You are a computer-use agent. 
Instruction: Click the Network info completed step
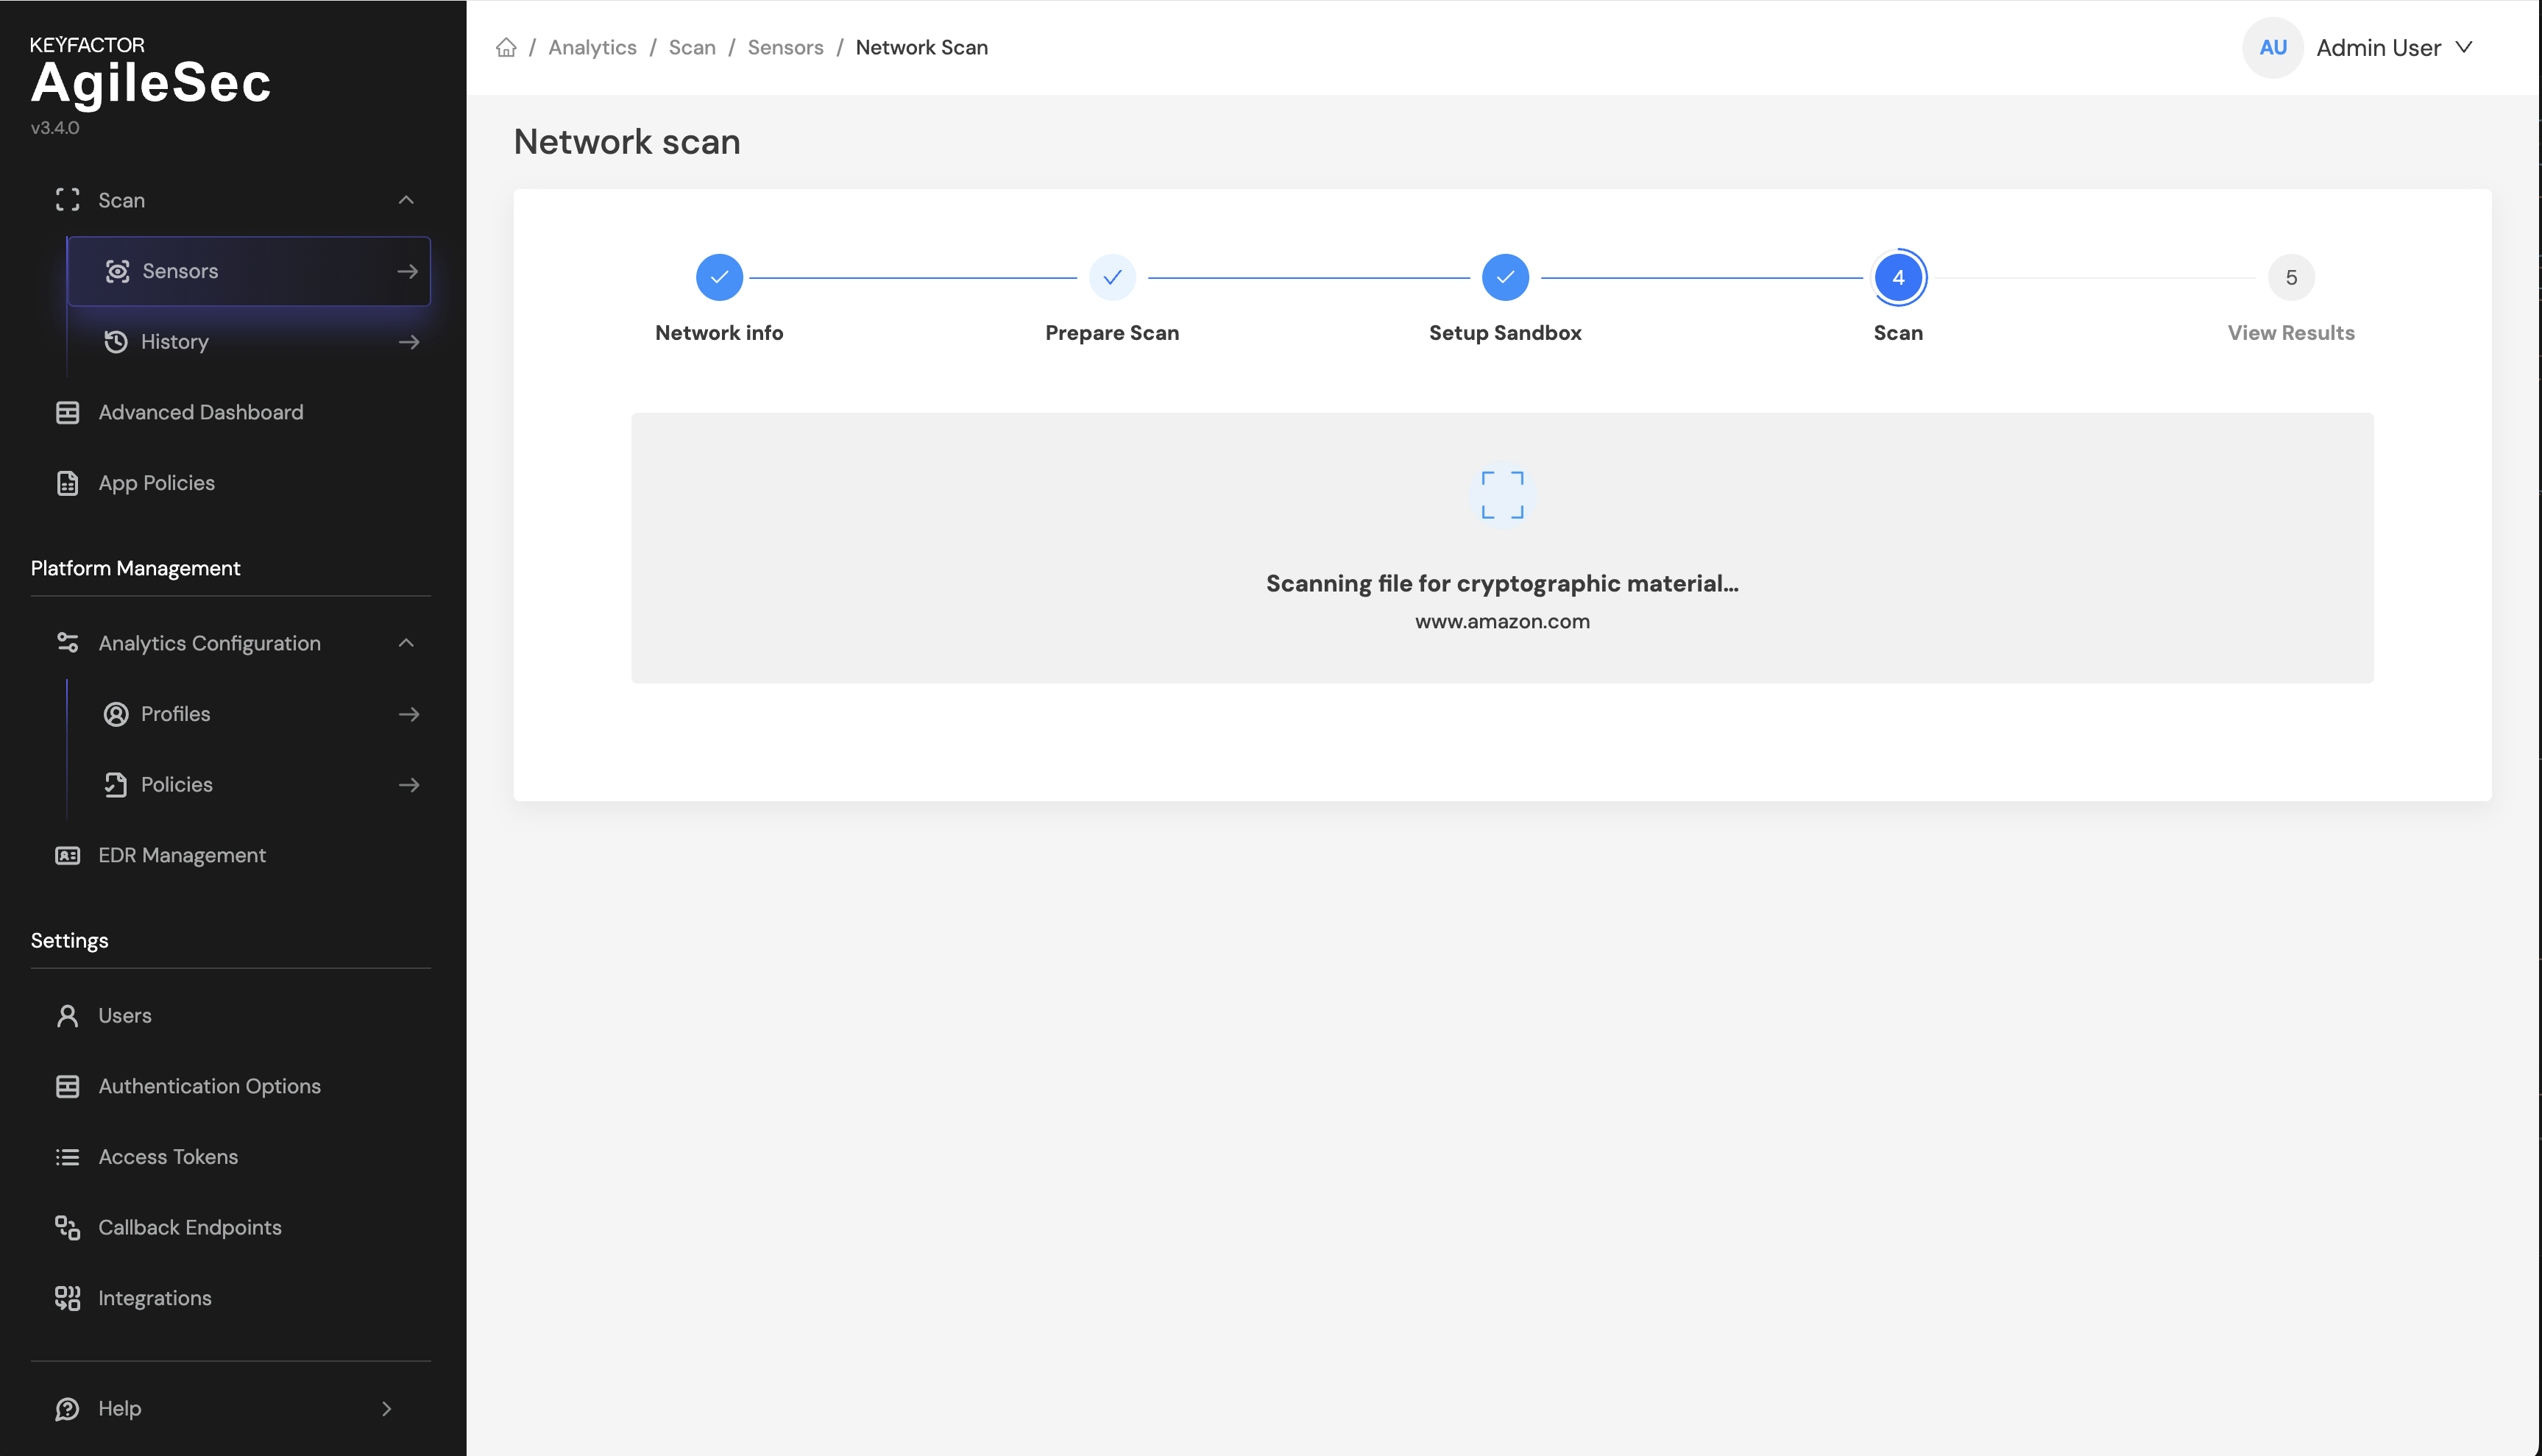click(x=719, y=277)
